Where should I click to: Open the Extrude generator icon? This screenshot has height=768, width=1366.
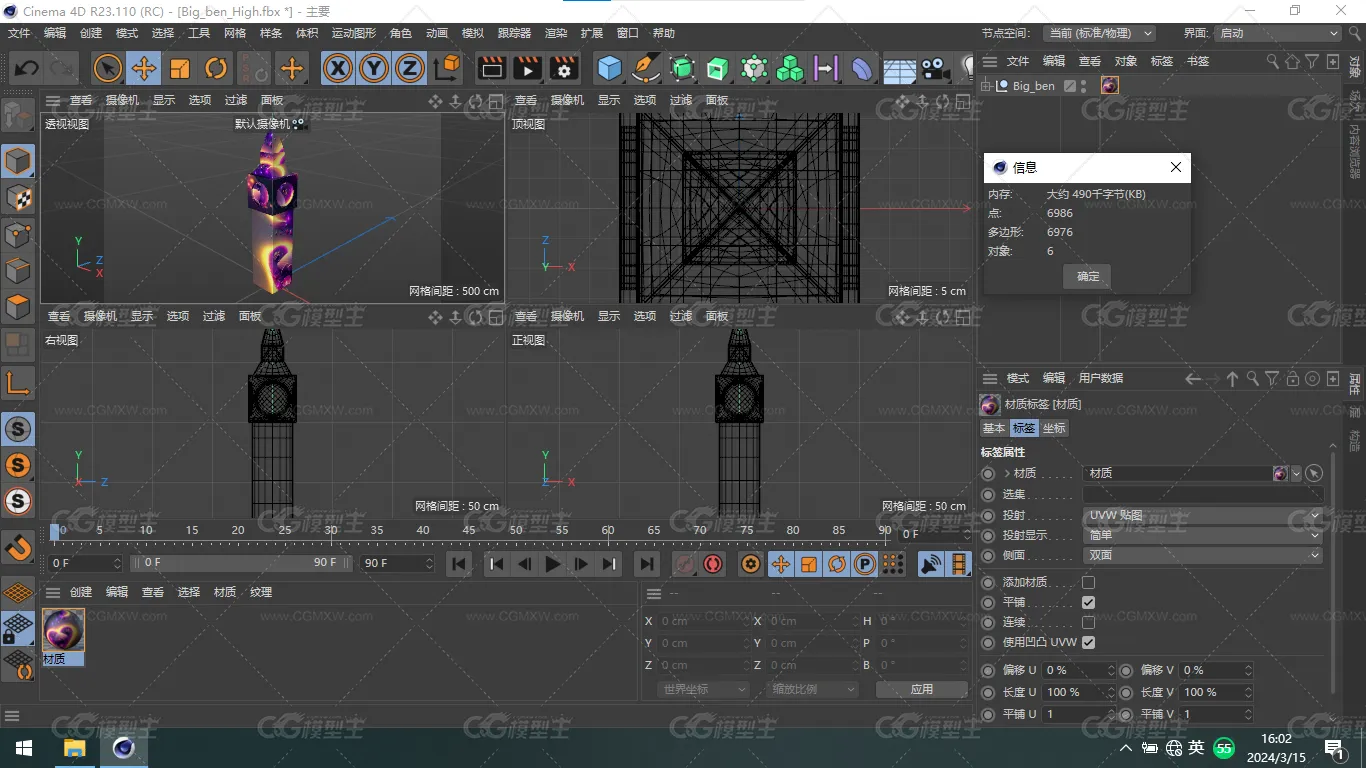718,68
